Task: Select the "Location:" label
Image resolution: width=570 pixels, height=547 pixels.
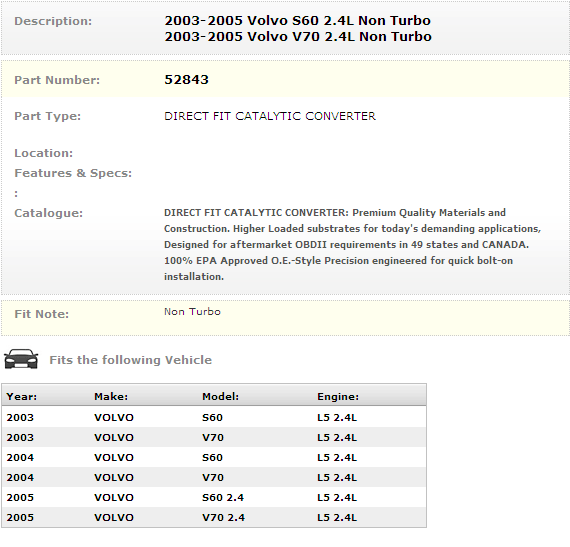Action: click(44, 153)
